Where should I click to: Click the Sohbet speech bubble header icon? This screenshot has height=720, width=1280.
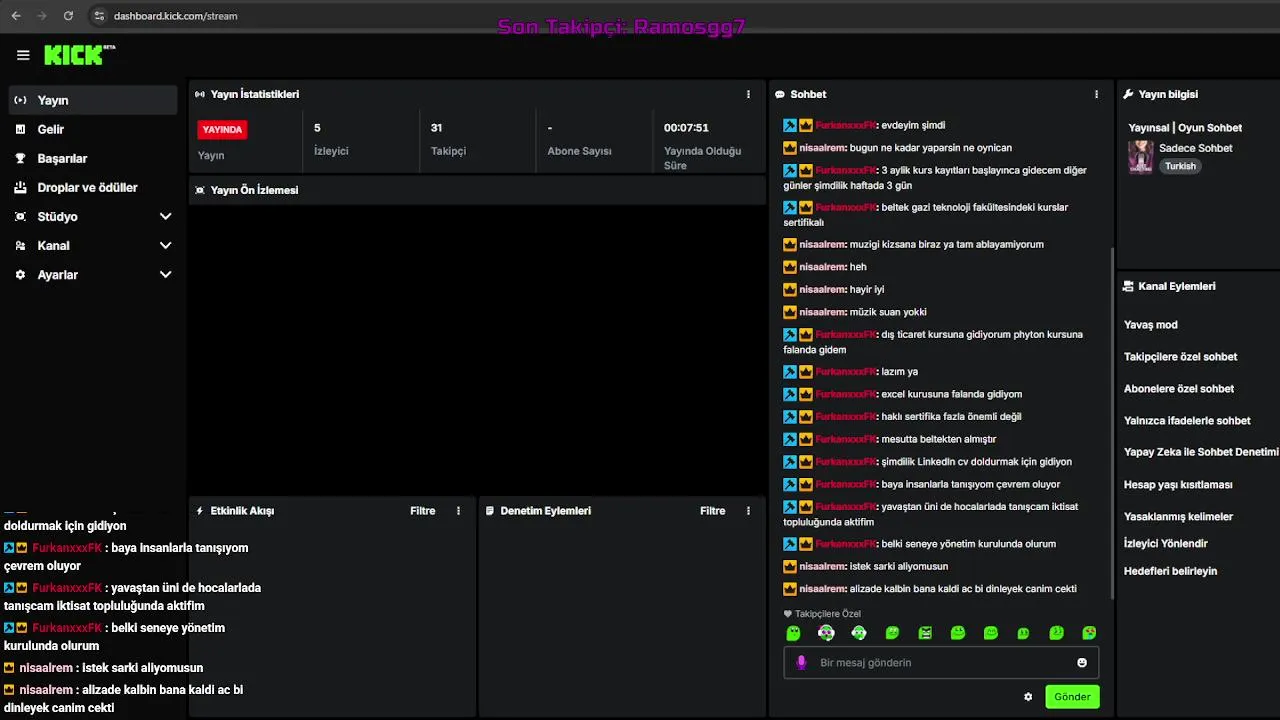[780, 94]
